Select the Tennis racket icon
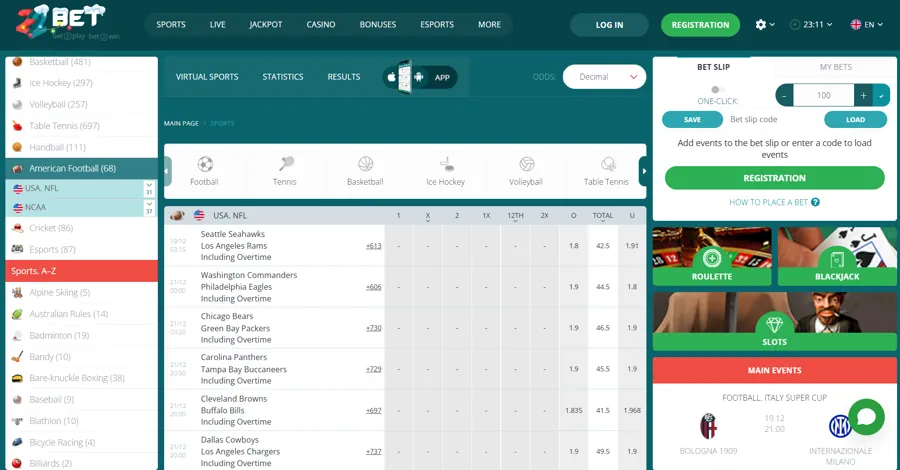The height and width of the screenshot is (470, 900). 286,164
